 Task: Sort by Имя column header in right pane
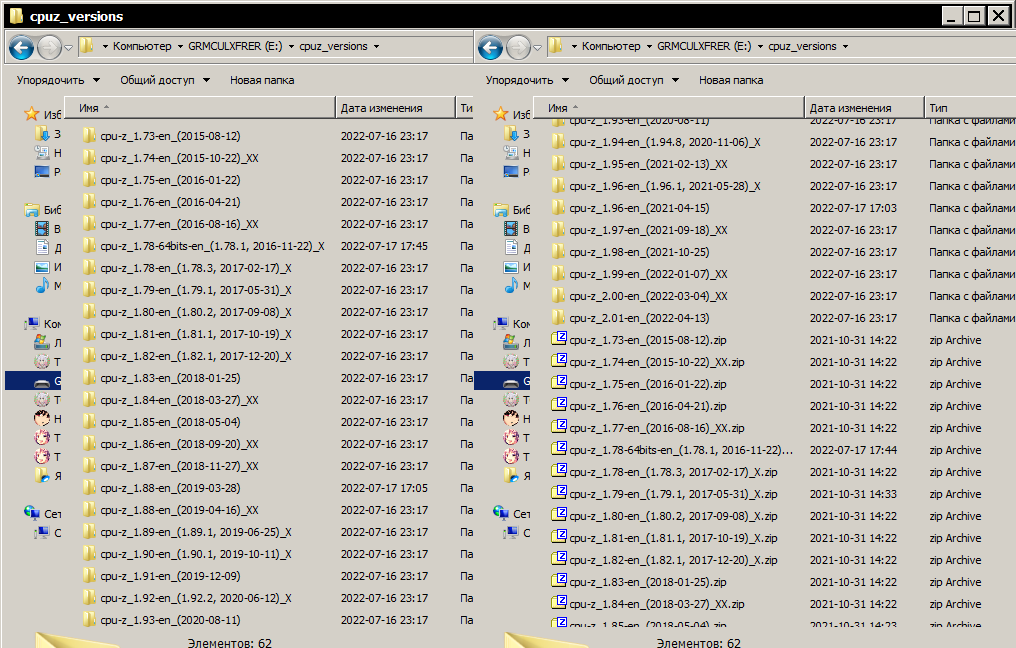(669, 108)
